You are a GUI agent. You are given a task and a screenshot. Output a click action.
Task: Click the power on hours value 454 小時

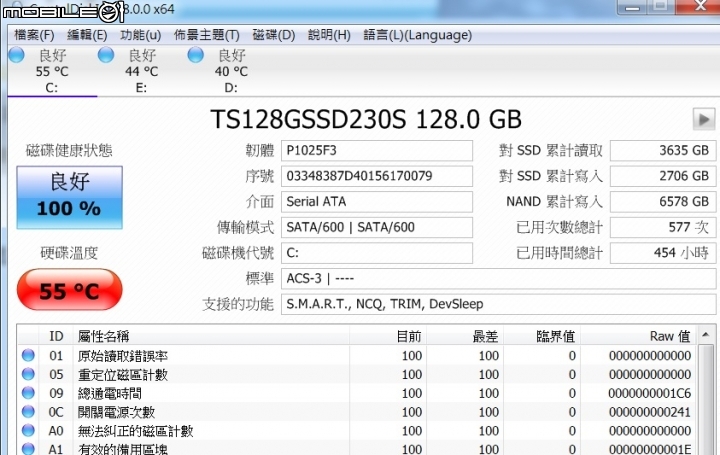(663, 253)
